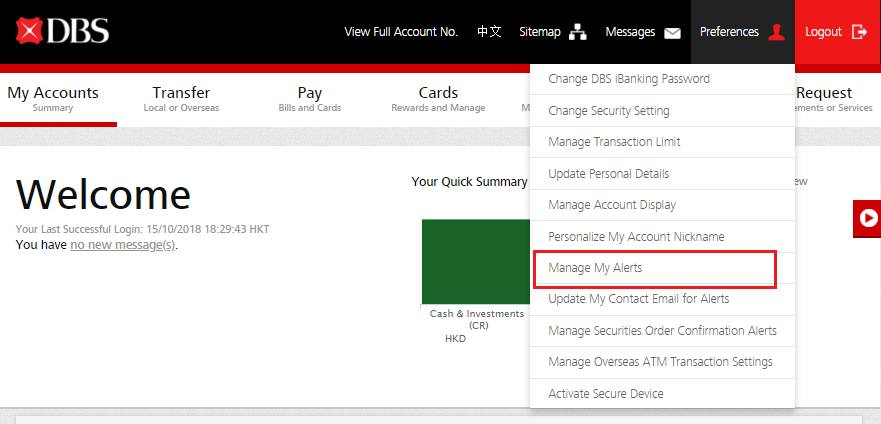Choose Update Personal Details
The width and height of the screenshot is (881, 424).
(608, 174)
